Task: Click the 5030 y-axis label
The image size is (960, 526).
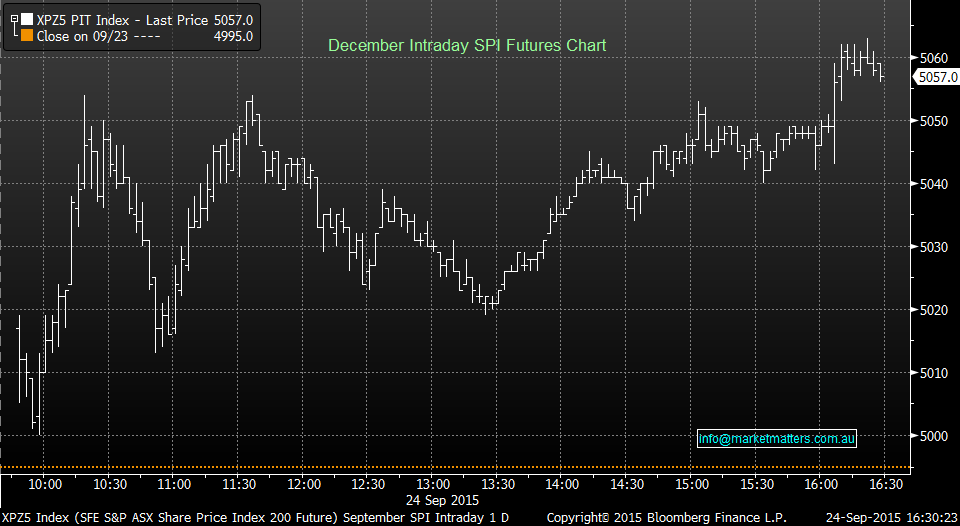Action: (934, 247)
